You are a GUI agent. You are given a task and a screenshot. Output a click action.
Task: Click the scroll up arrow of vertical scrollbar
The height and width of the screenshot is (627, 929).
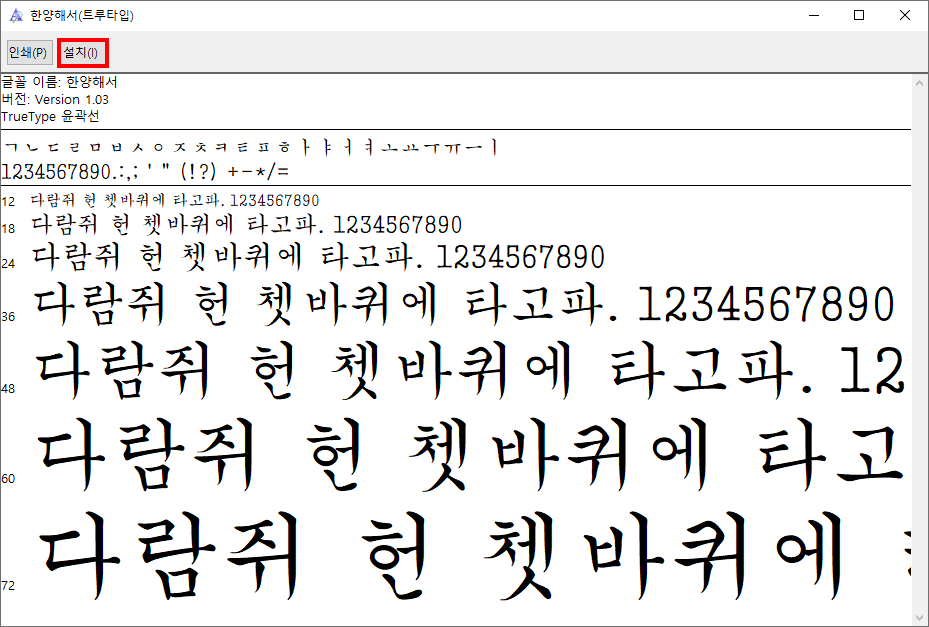(920, 84)
